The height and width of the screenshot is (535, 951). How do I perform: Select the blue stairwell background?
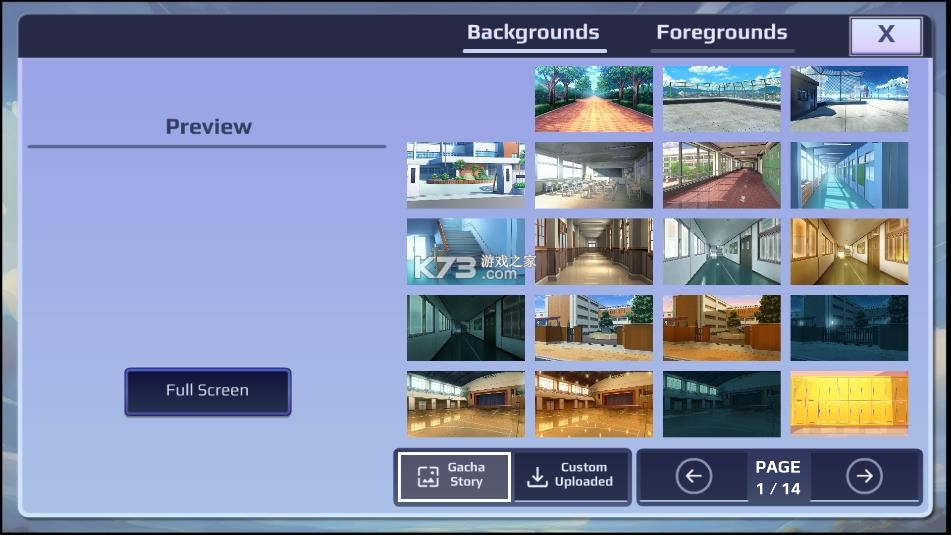click(465, 251)
